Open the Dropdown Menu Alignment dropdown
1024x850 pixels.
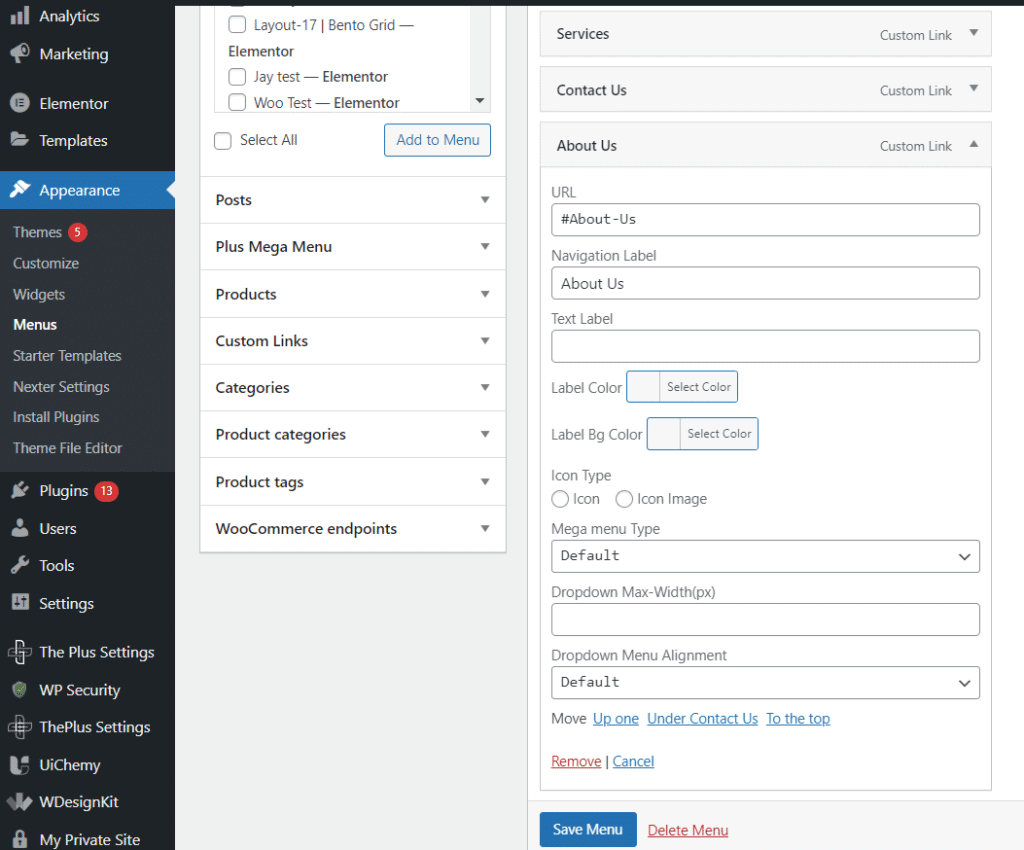click(x=765, y=682)
